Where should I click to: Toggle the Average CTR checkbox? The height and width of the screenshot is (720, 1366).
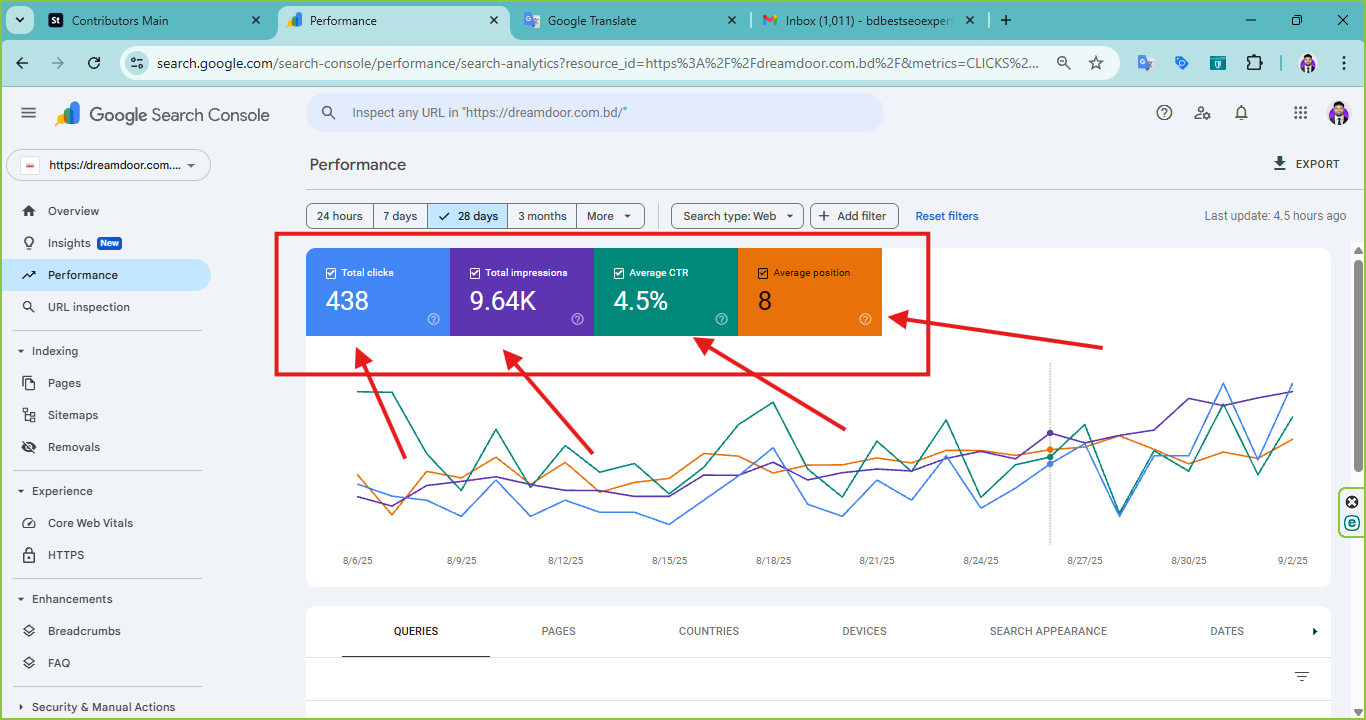(619, 273)
